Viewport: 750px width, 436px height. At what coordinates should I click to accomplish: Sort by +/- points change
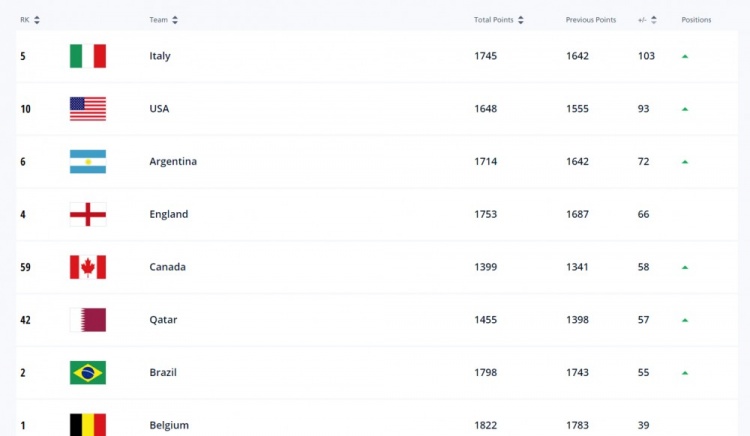pos(654,20)
